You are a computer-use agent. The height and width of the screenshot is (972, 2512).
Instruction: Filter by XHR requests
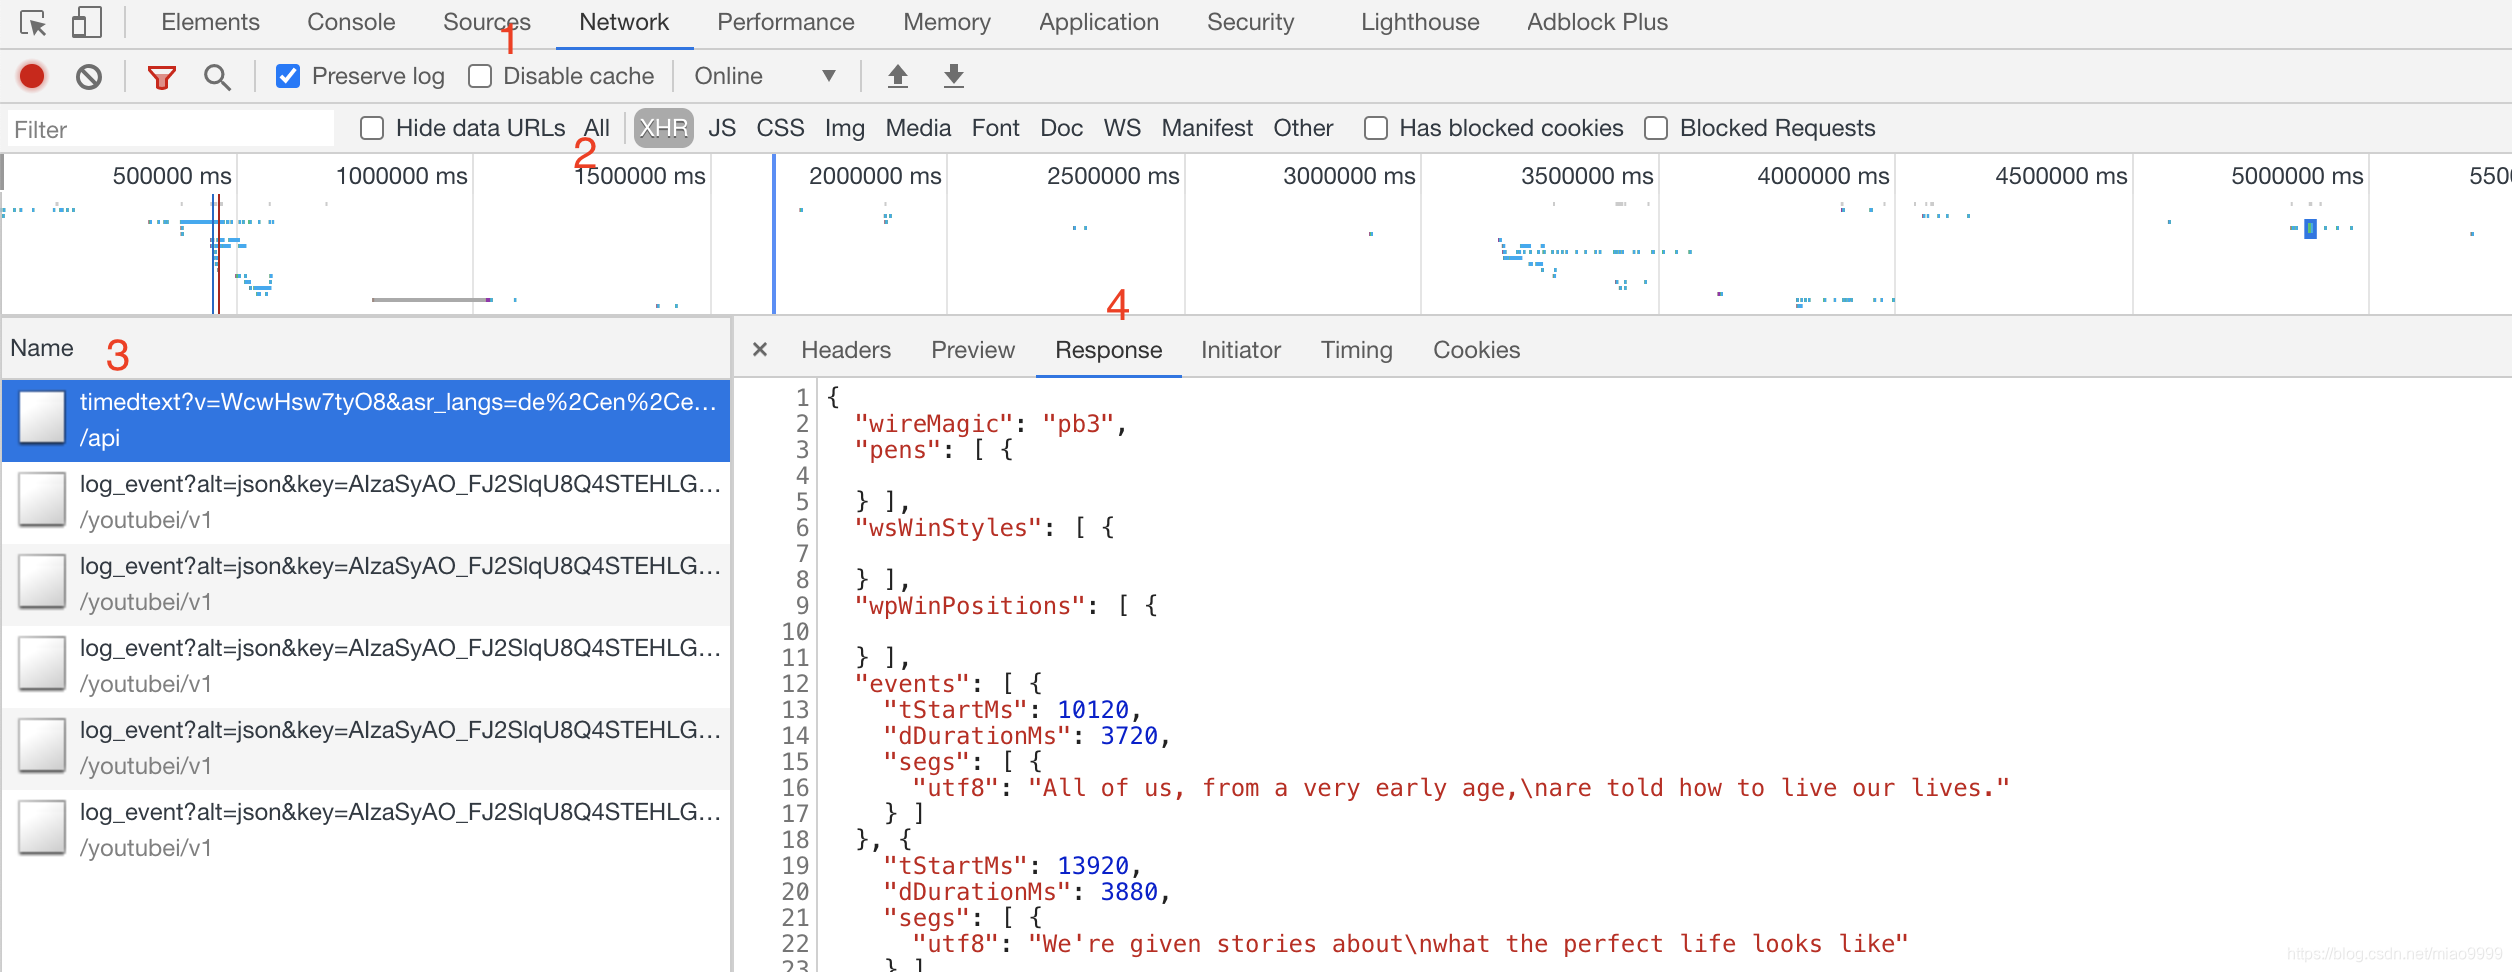click(664, 128)
